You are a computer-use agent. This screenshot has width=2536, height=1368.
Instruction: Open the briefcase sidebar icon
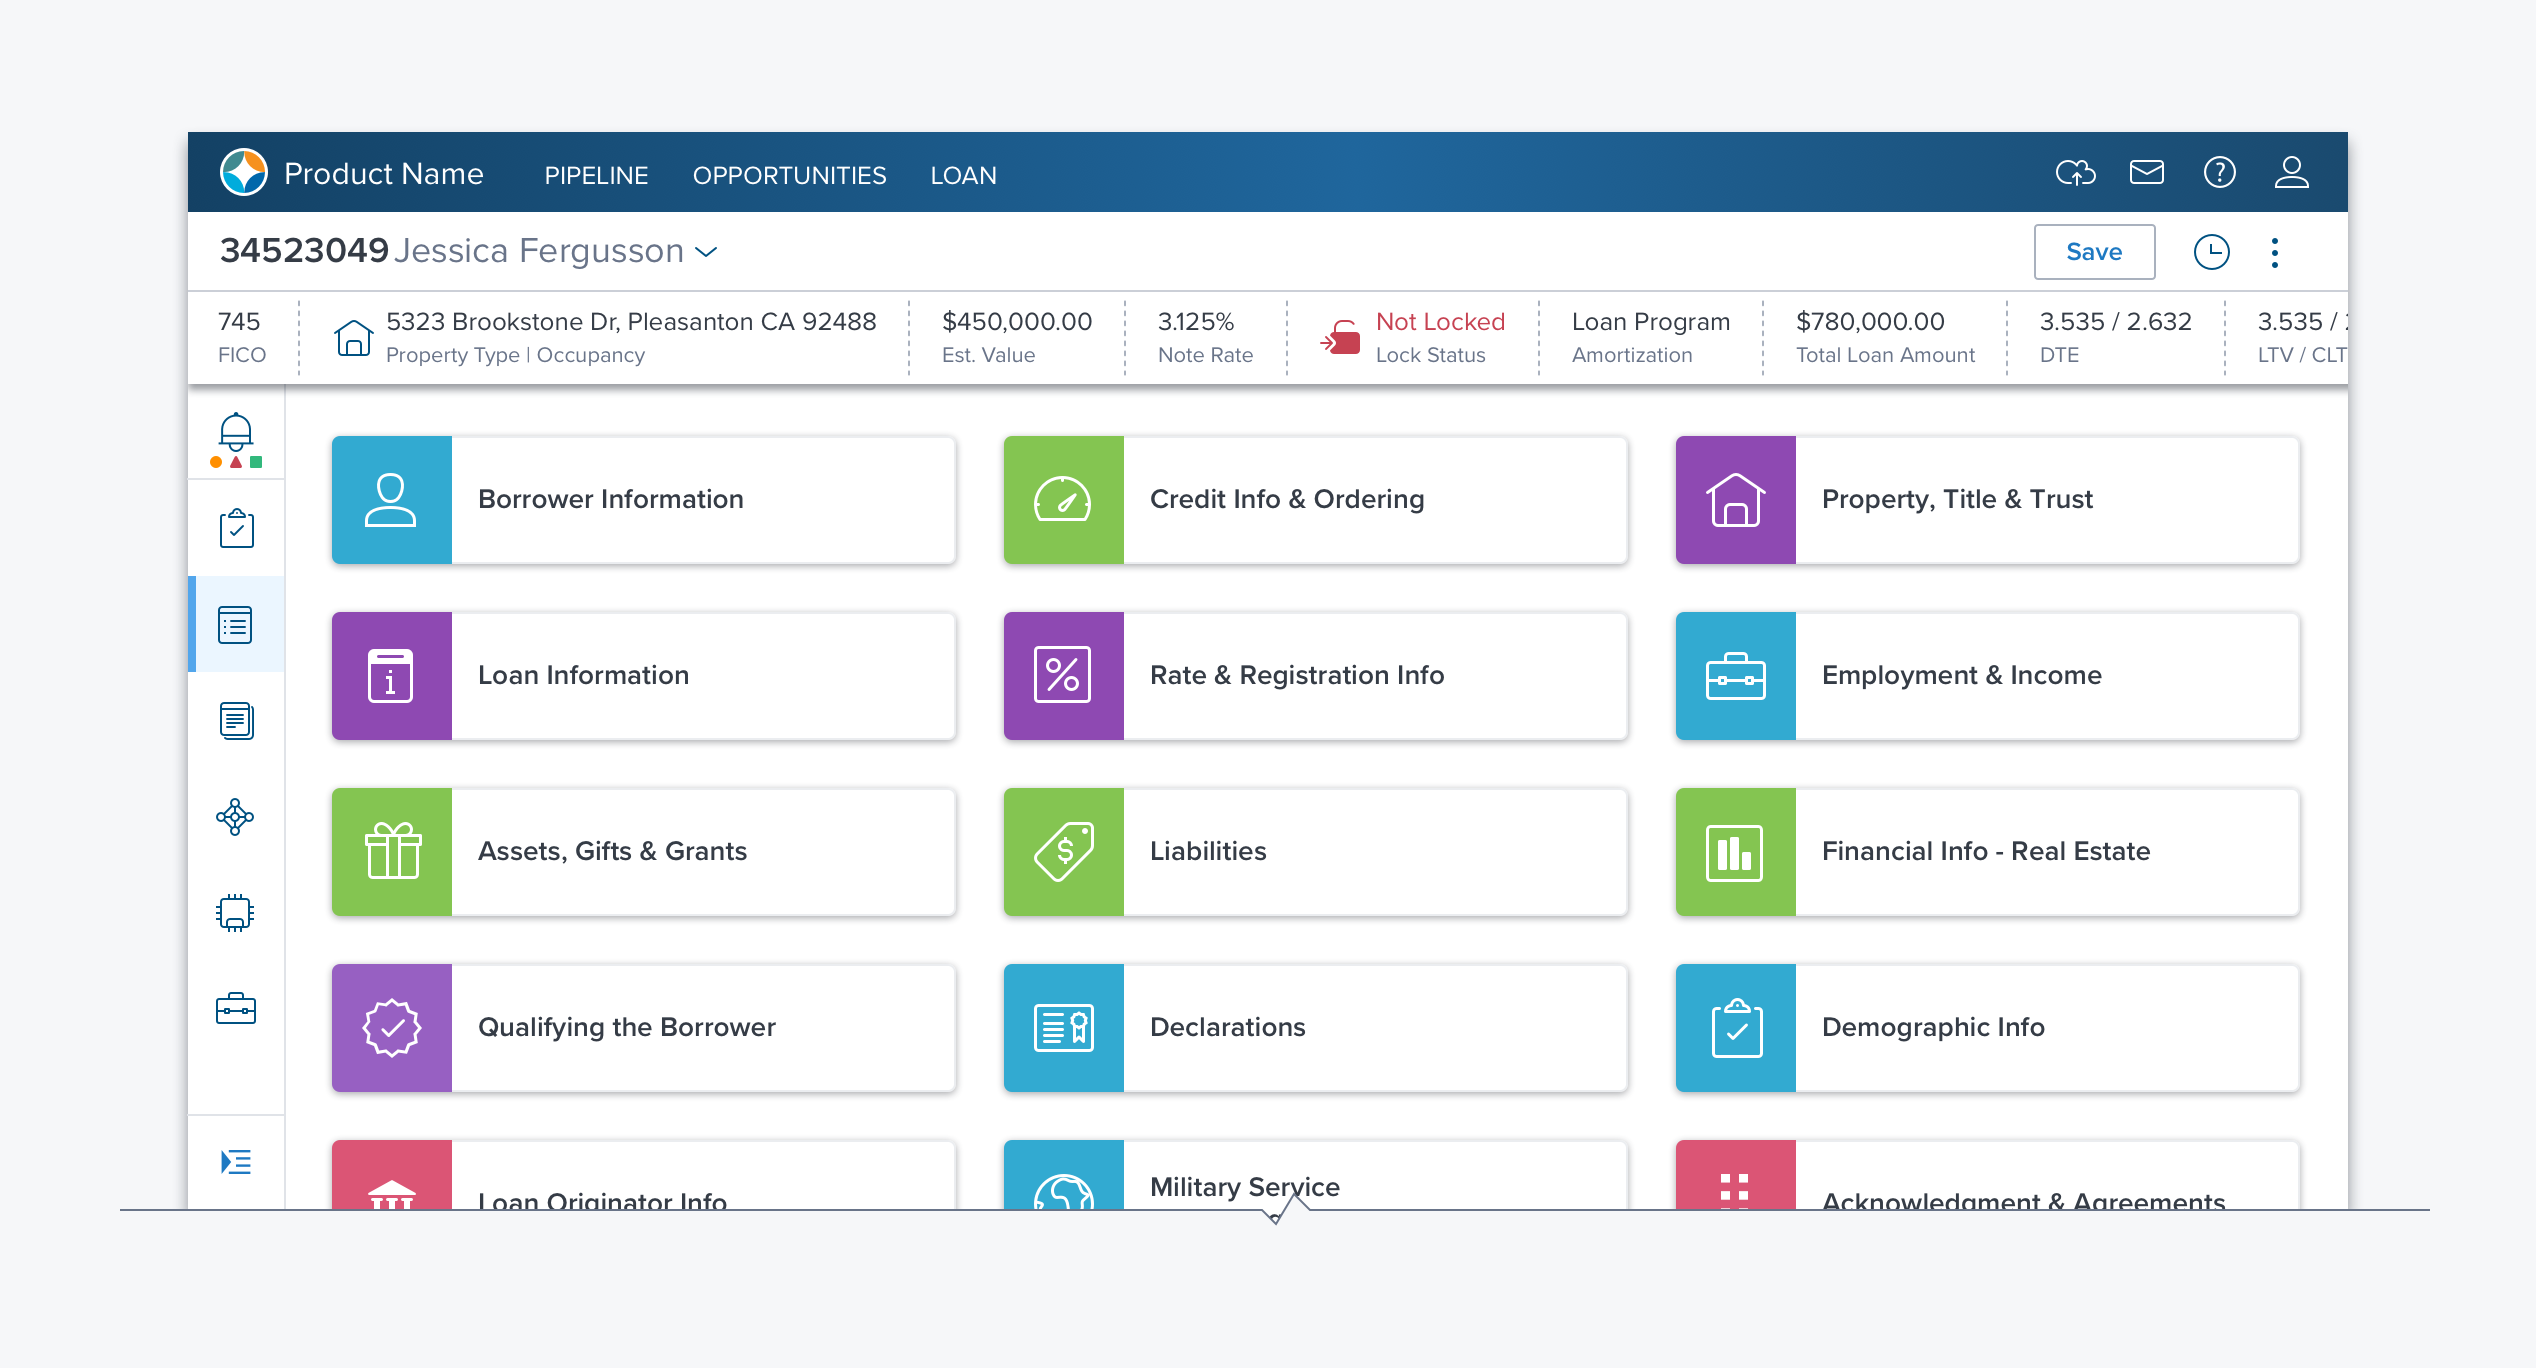coord(236,1008)
